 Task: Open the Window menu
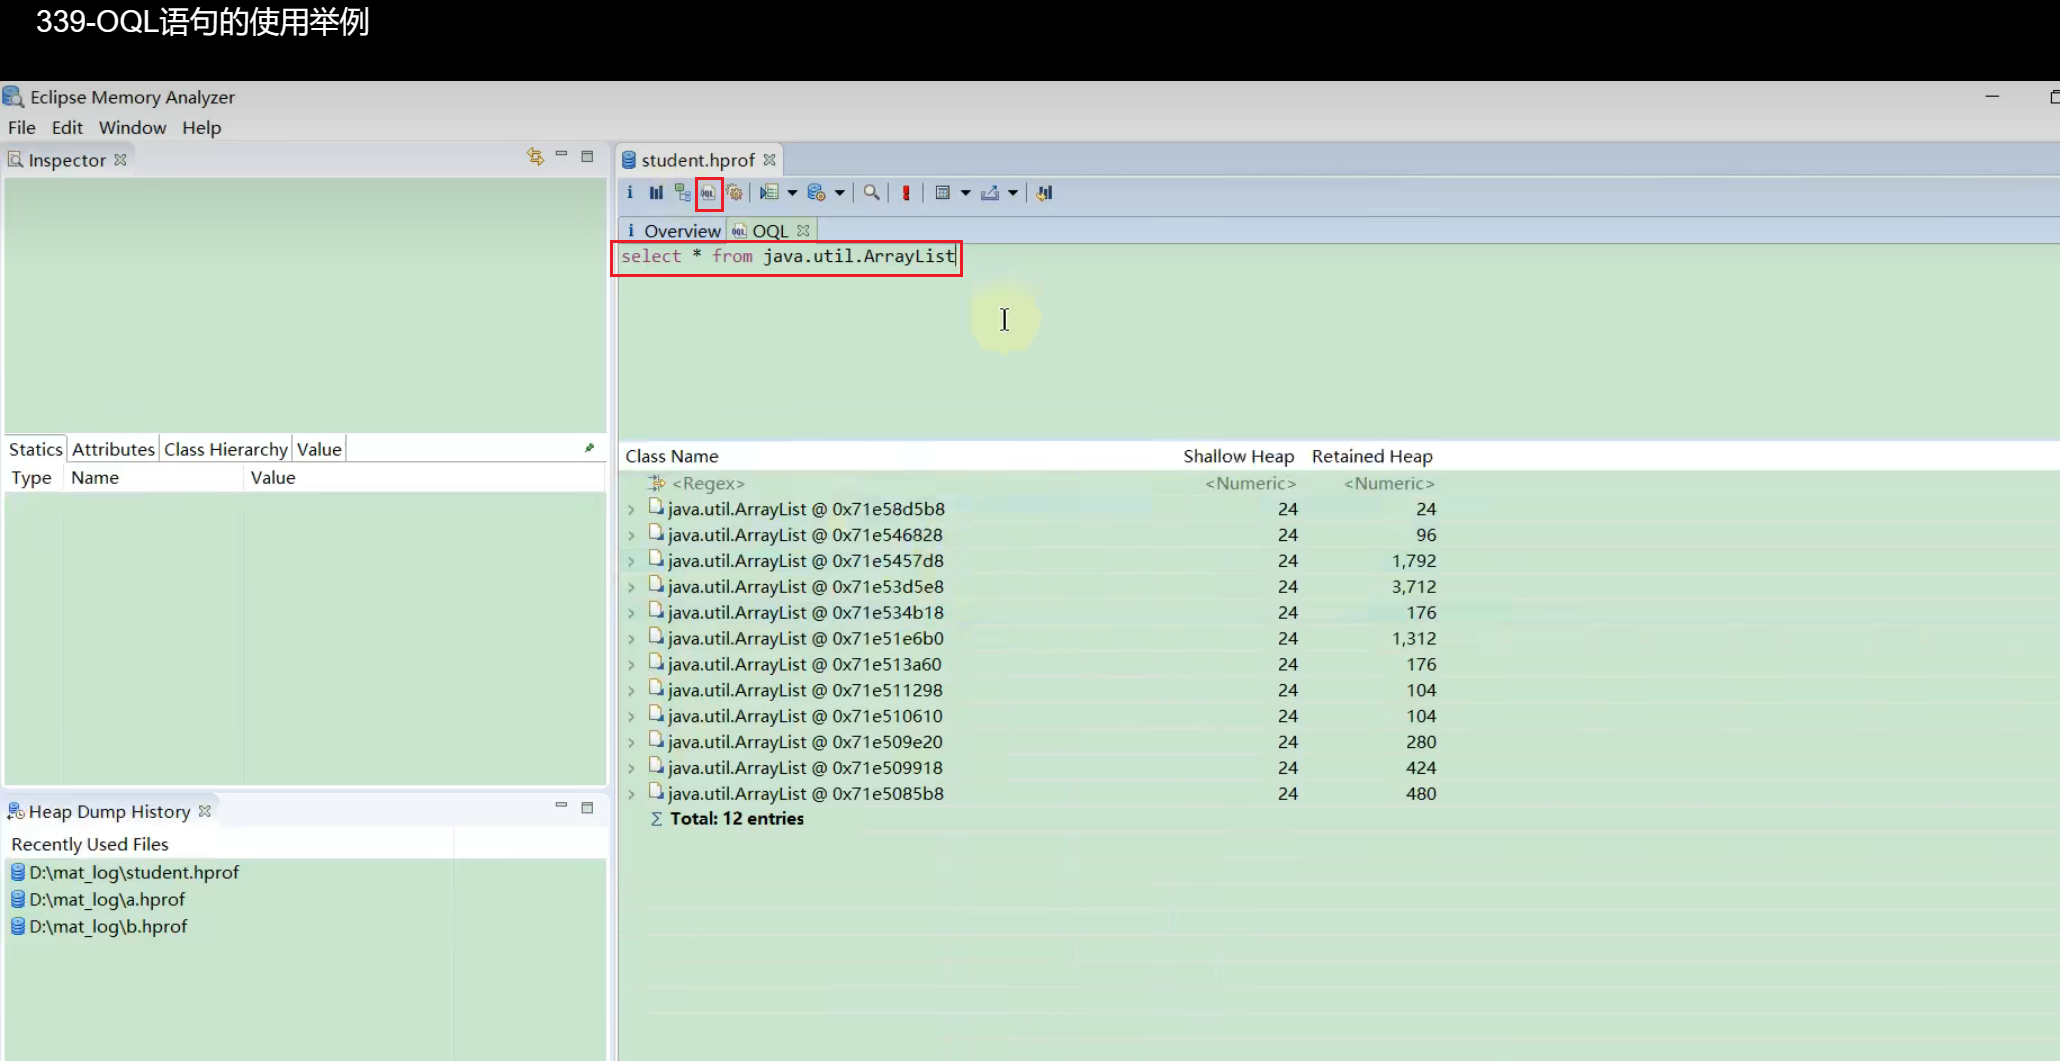pyautogui.click(x=132, y=128)
